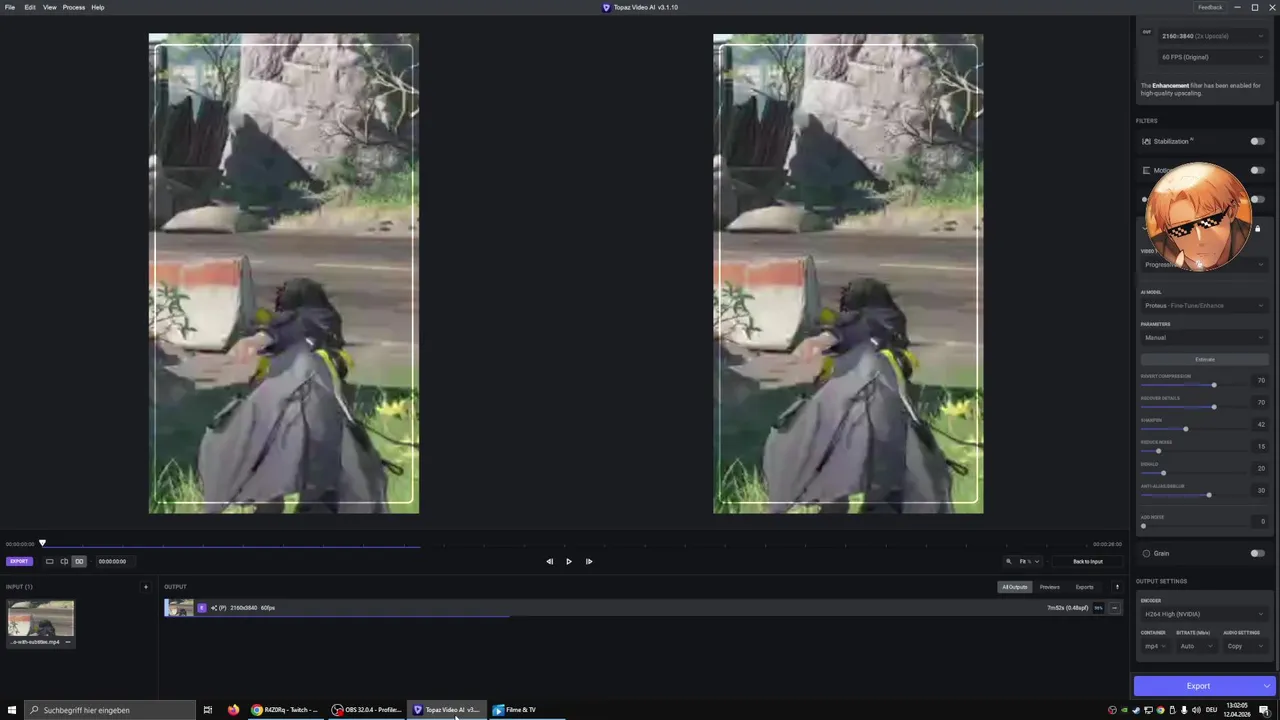Click the Feedback button

[x=1210, y=7]
